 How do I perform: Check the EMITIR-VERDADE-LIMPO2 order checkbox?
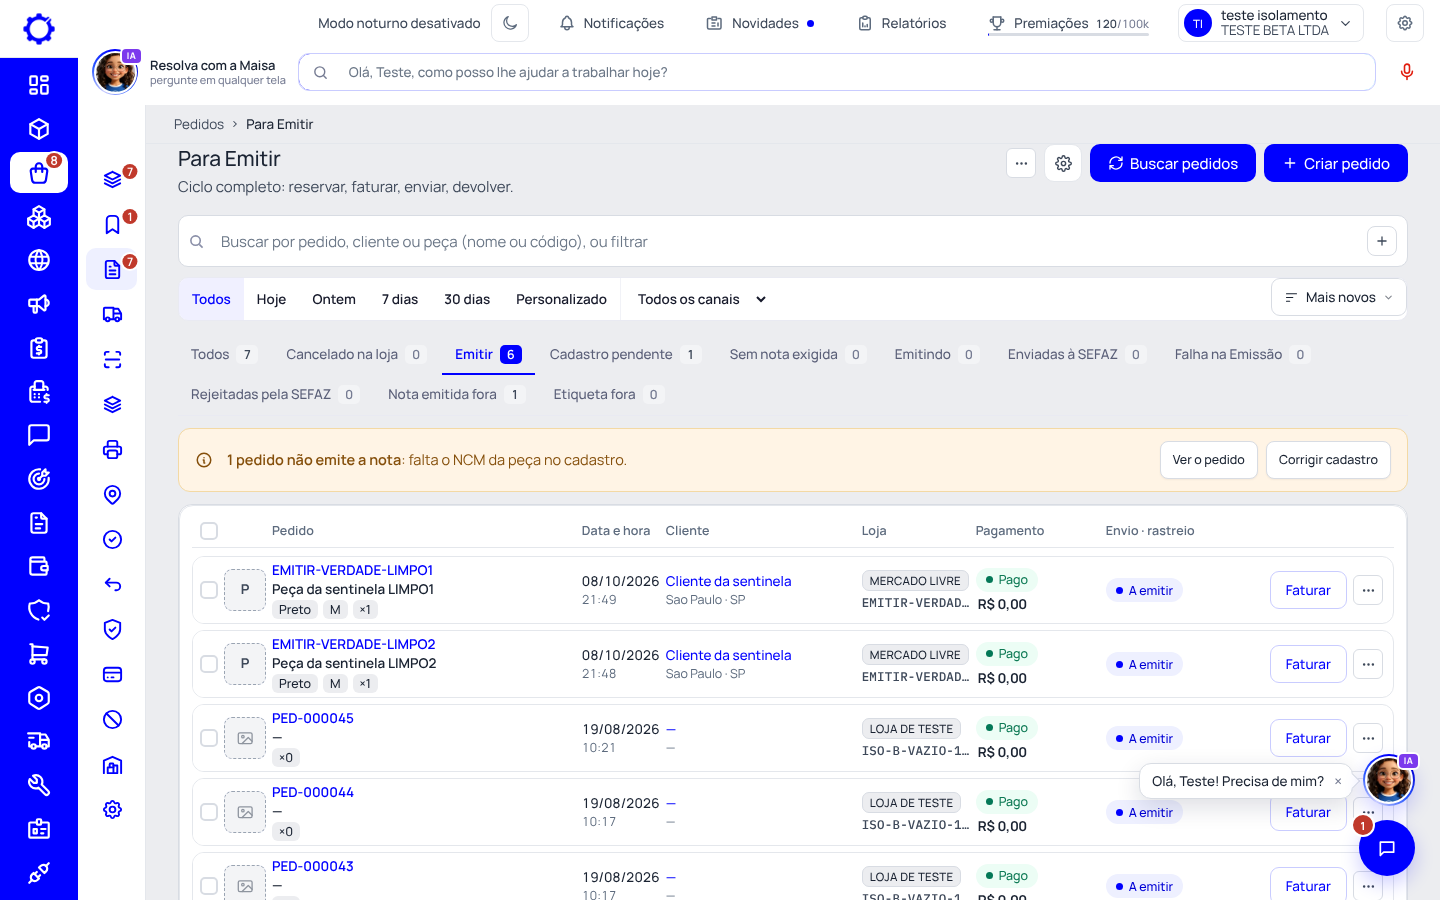[x=209, y=664]
